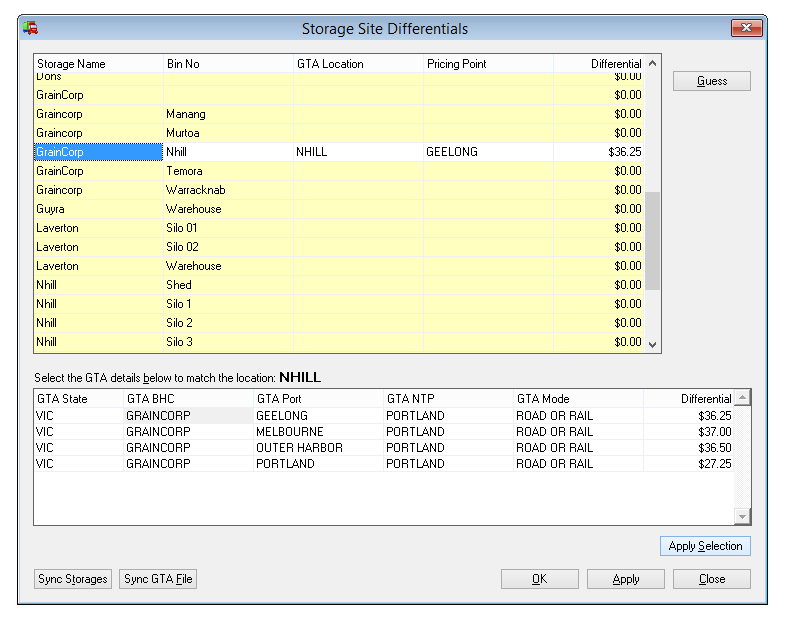Viewport: 786px width, 622px height.
Task: Close the dialog using the Close button
Action: 711,579
